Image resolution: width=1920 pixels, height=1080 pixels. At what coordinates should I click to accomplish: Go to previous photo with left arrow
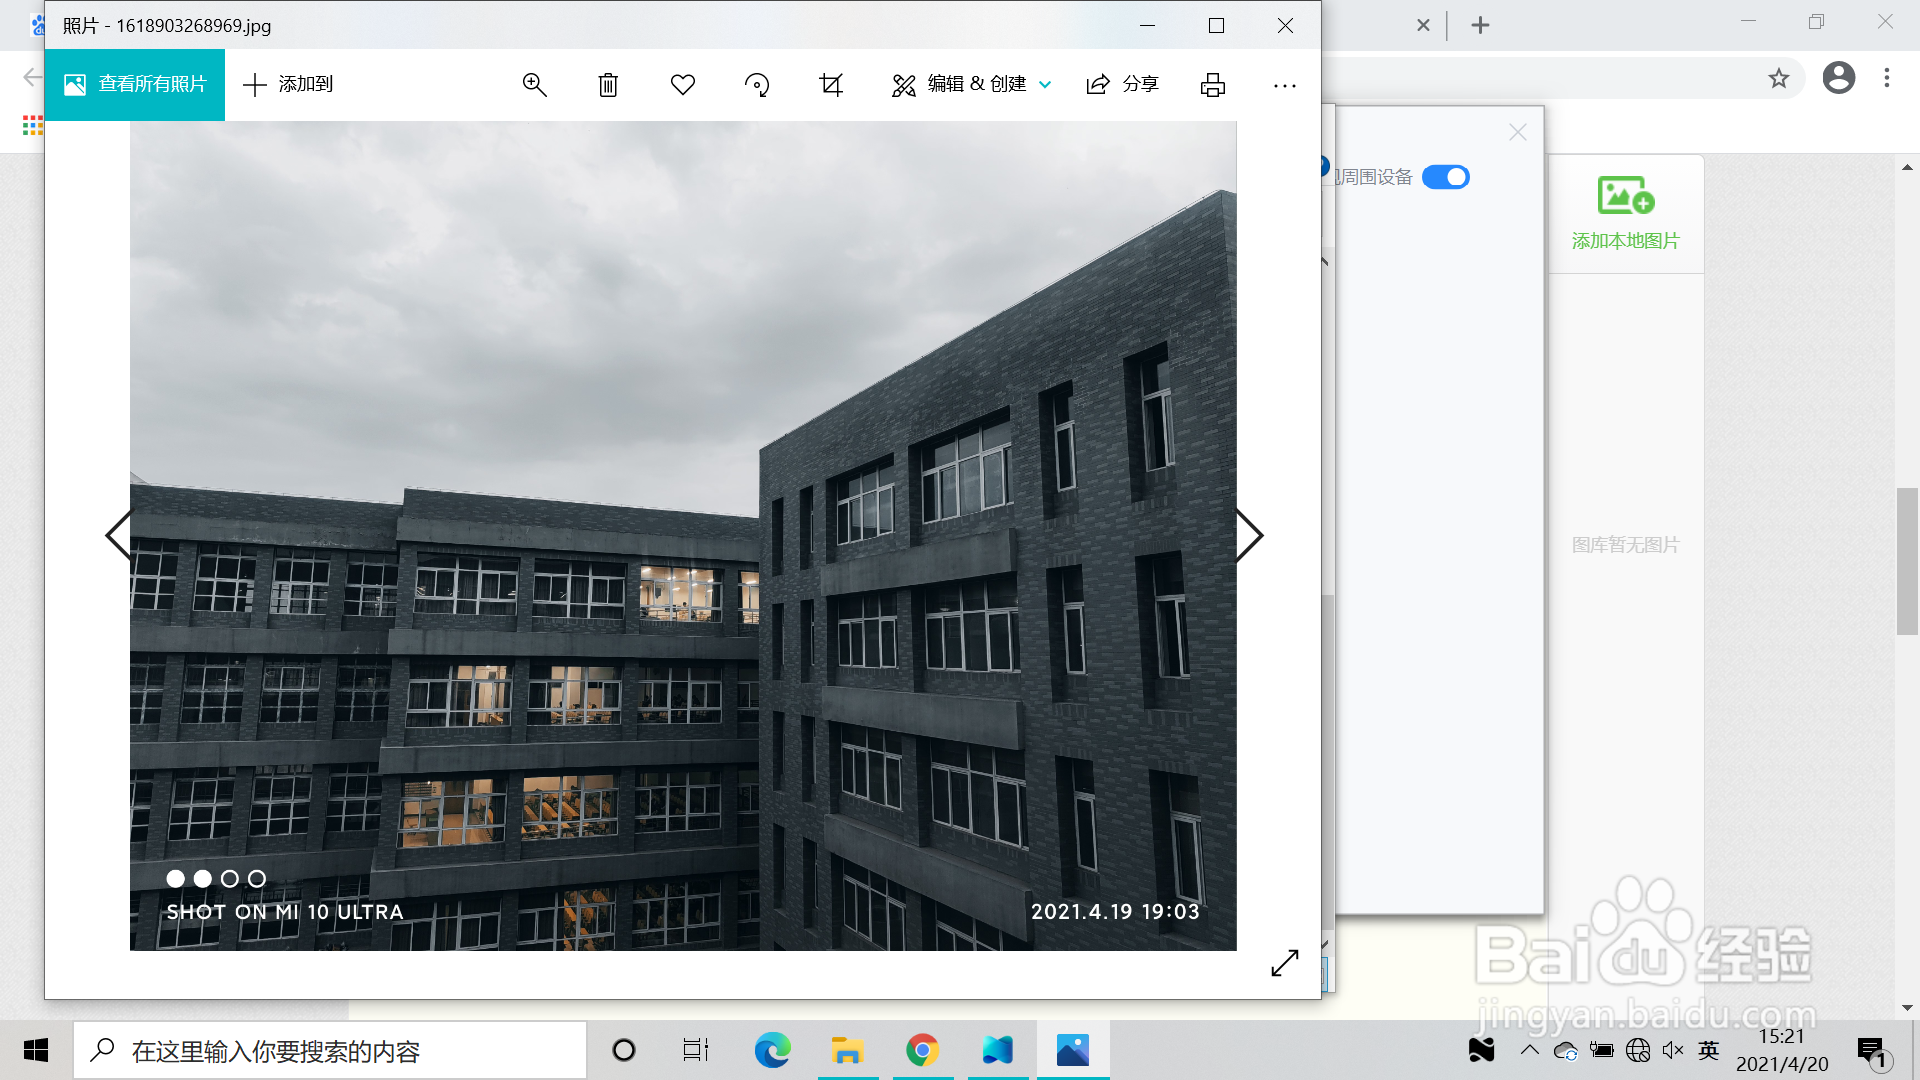pos(119,536)
